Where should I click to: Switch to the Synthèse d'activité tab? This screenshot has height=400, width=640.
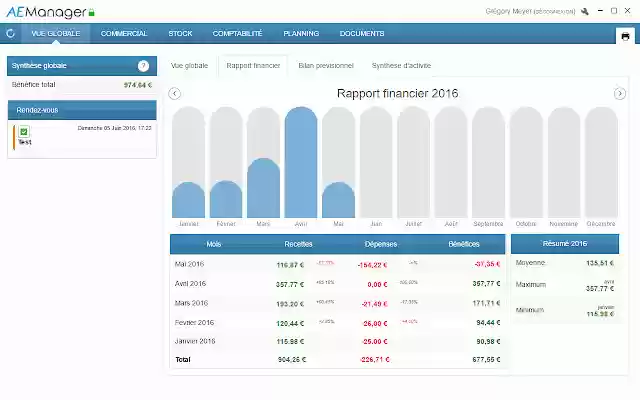point(401,65)
